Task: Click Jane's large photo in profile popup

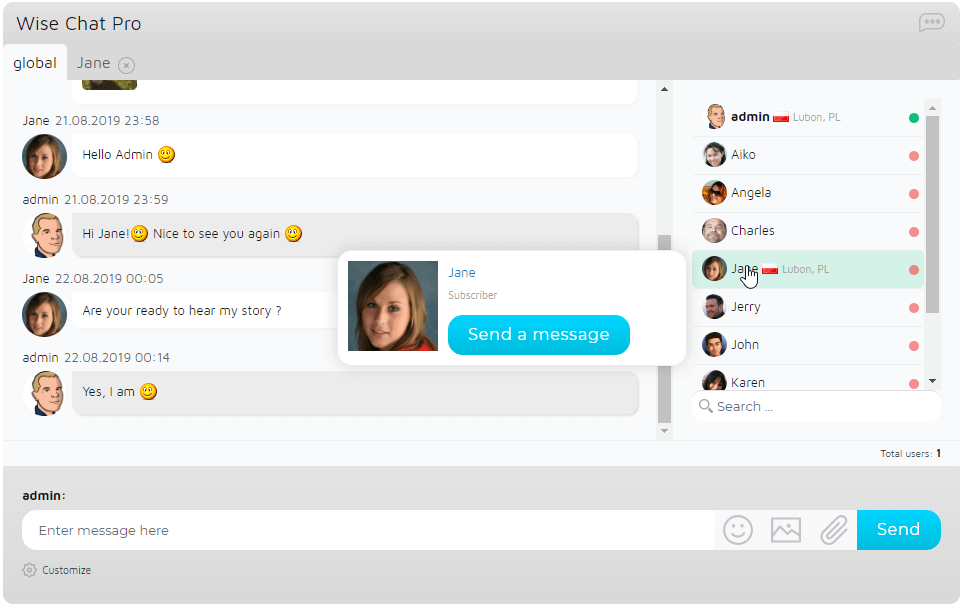Action: 393,306
